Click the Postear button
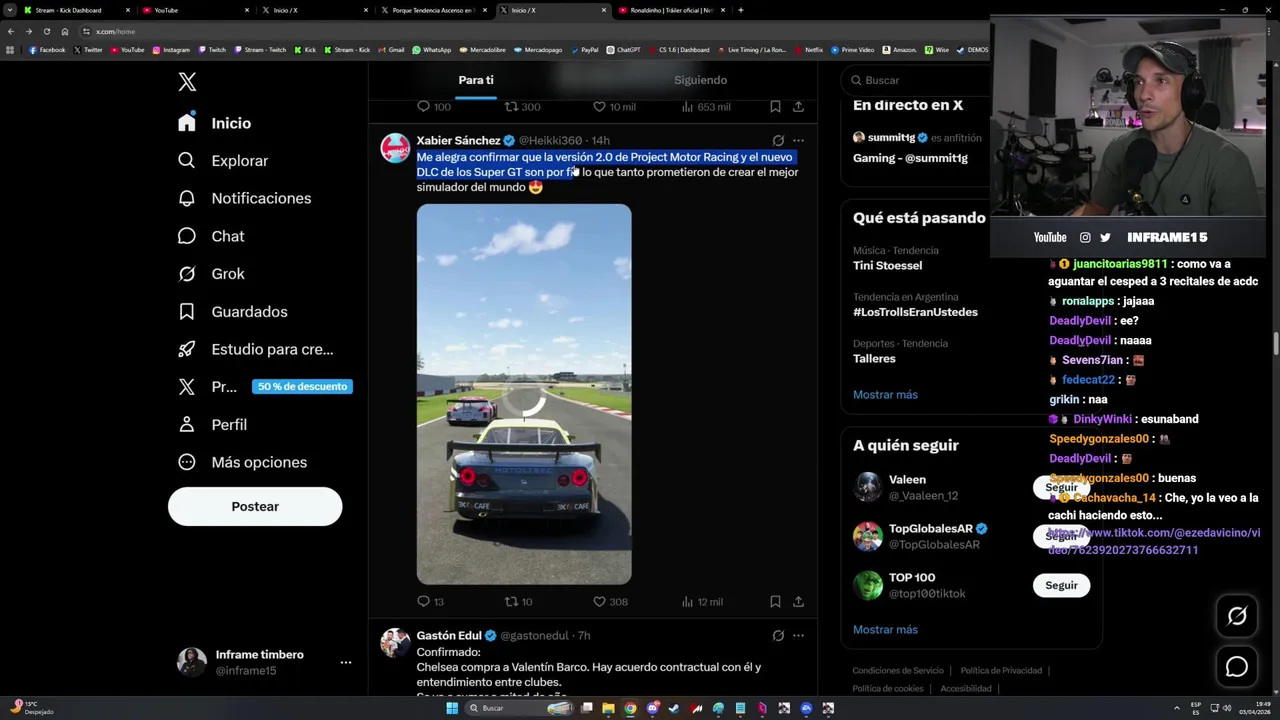 pyautogui.click(x=255, y=506)
